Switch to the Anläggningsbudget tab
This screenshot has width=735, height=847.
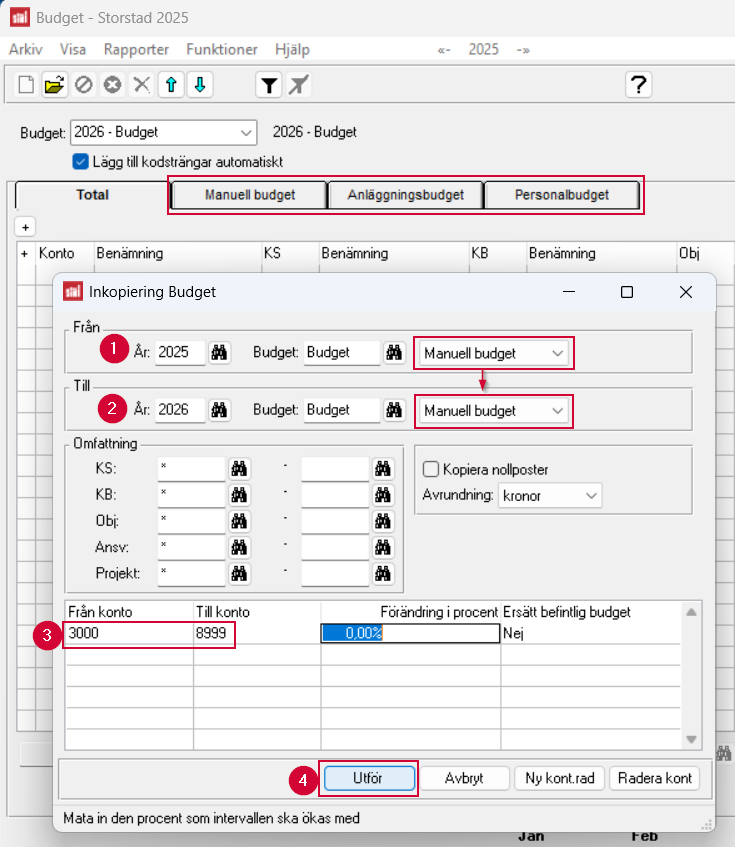pos(405,195)
